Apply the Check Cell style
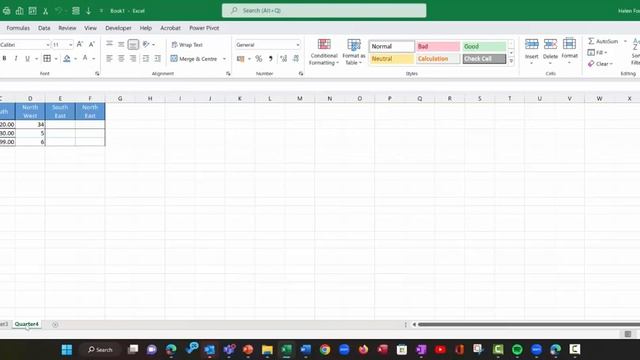640x360 pixels. pos(484,59)
